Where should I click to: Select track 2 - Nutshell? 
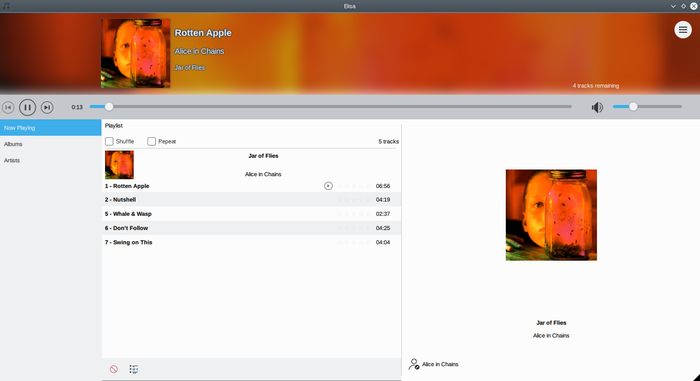click(251, 200)
